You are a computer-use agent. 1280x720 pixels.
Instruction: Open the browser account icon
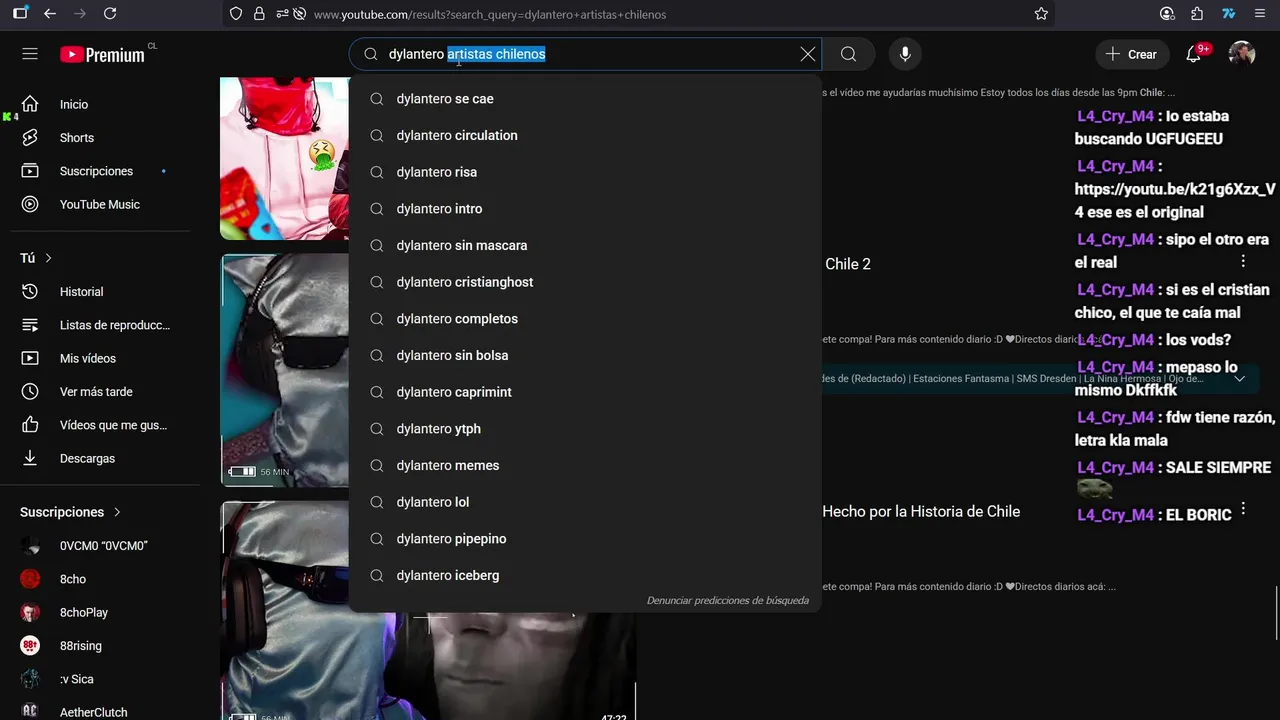click(1167, 14)
